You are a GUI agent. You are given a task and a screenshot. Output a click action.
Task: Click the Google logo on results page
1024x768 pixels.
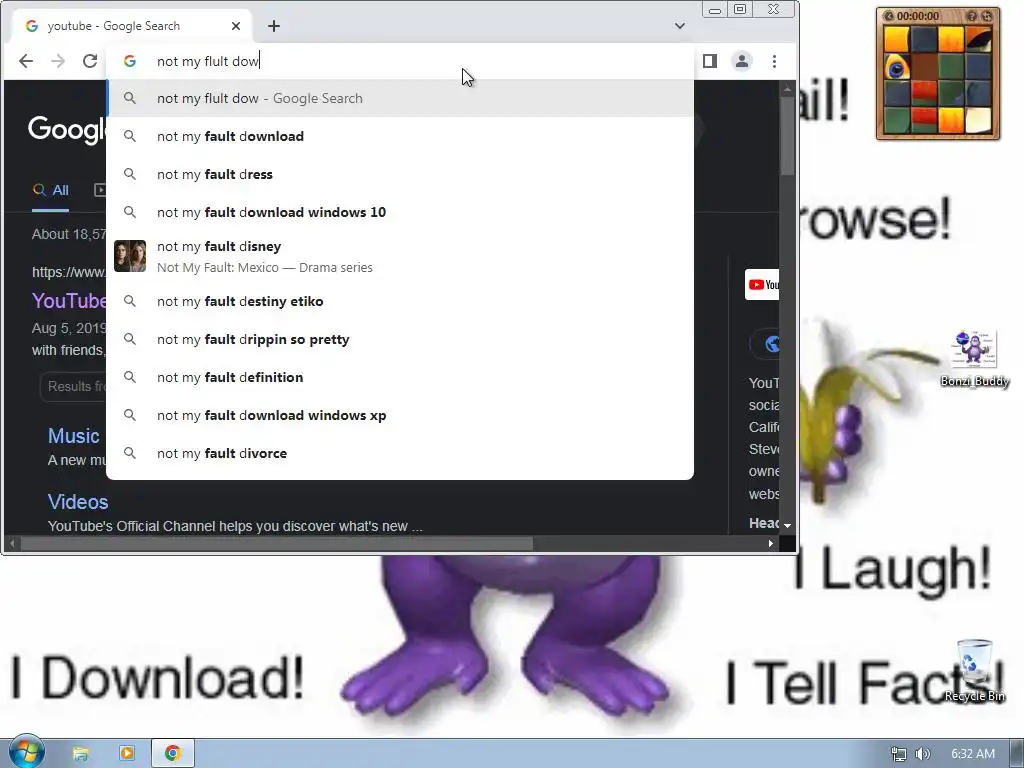[x=67, y=129]
